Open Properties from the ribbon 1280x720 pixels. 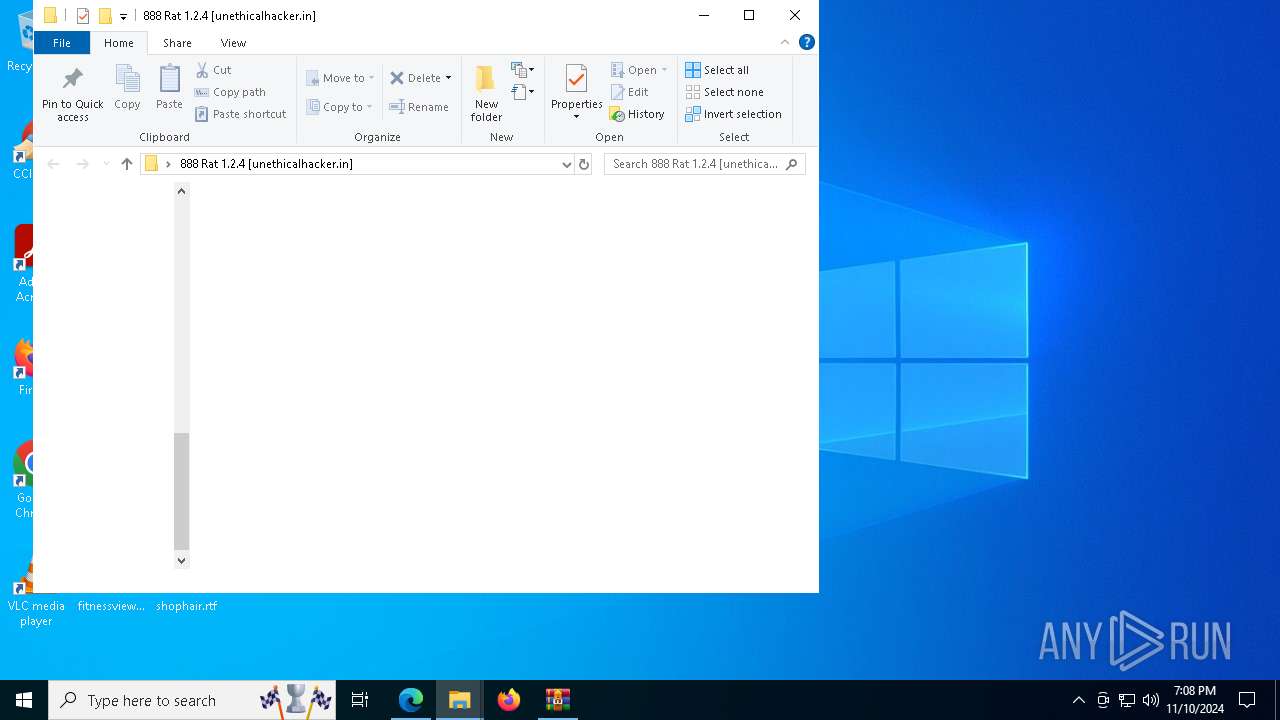tap(576, 86)
